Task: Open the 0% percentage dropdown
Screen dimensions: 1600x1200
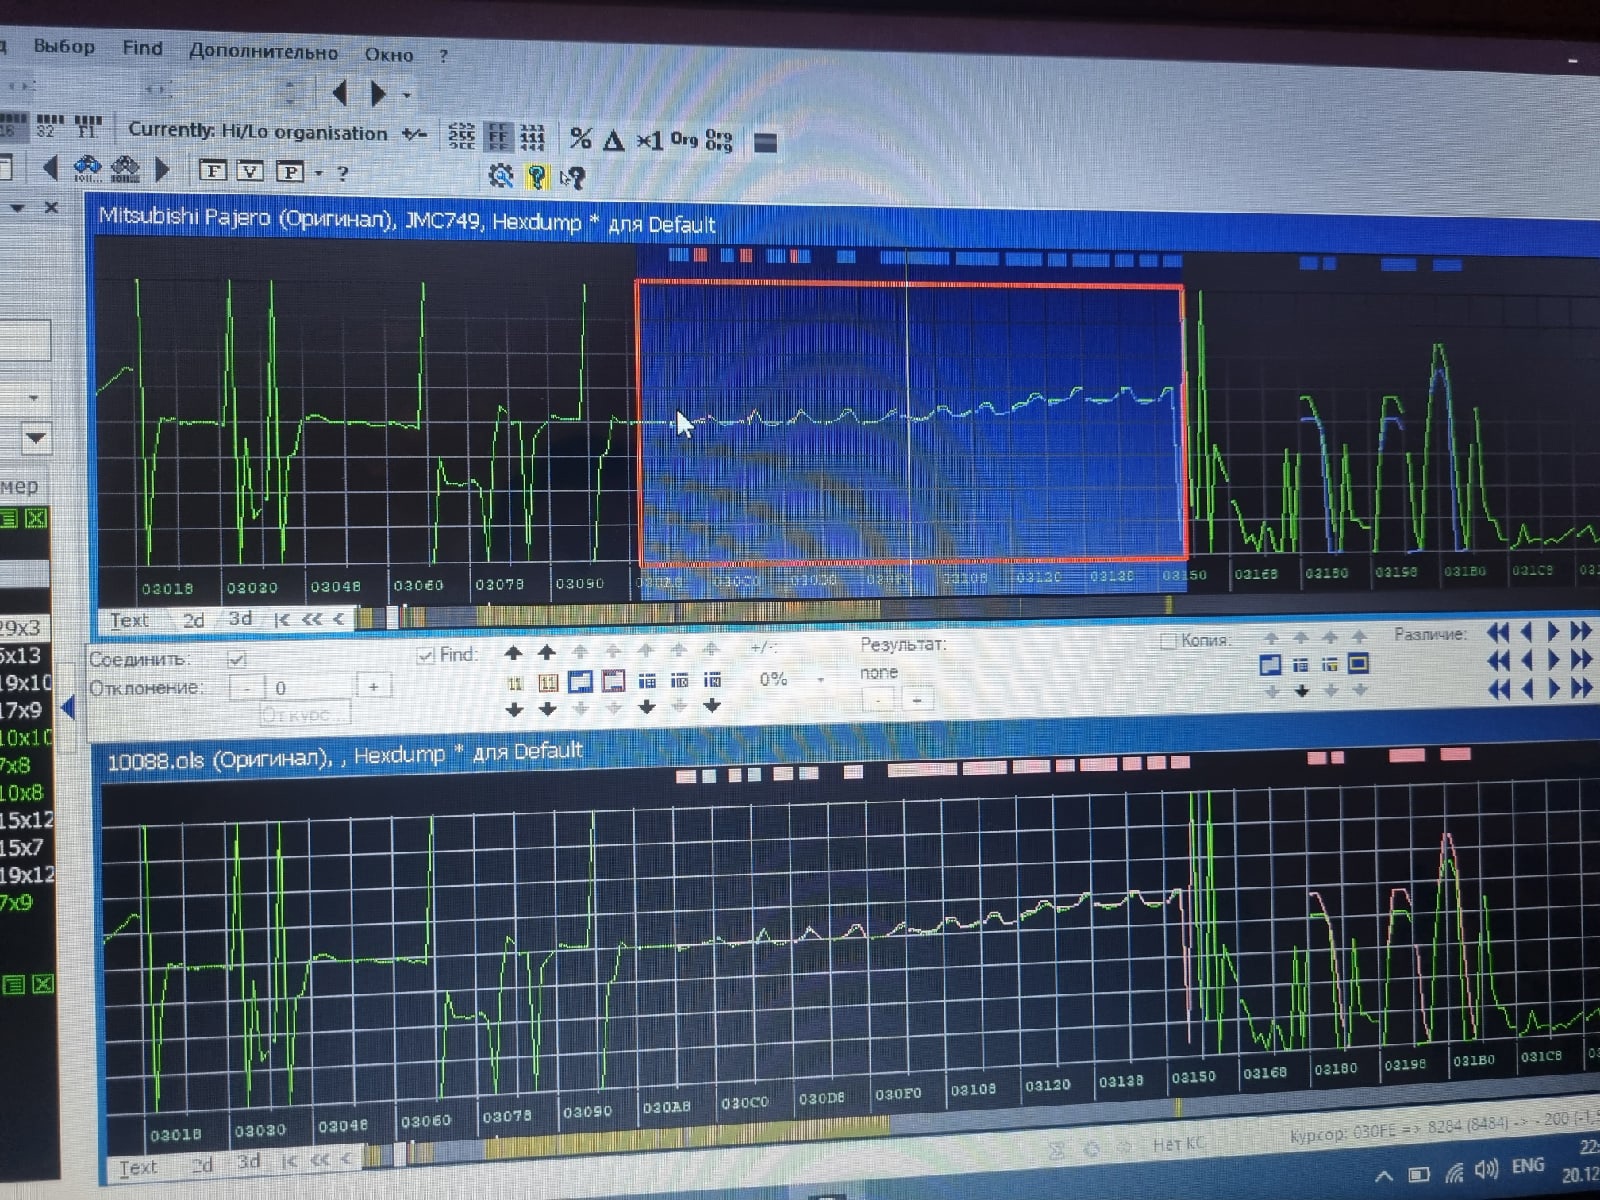Action: 821,680
